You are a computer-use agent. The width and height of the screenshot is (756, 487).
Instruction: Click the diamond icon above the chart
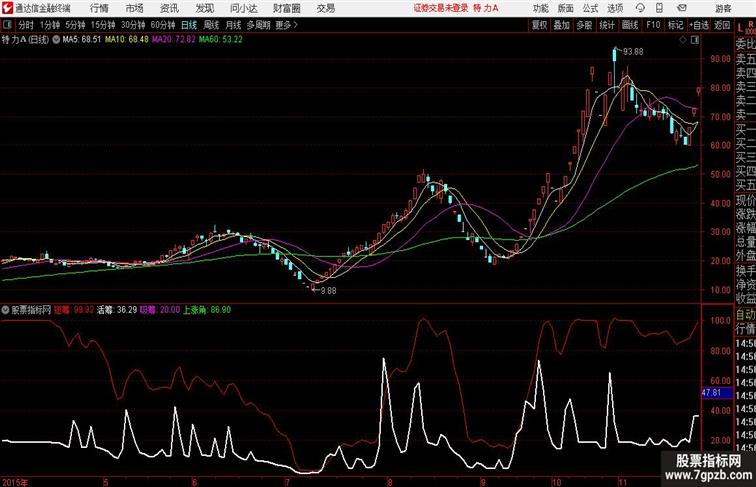click(683, 40)
